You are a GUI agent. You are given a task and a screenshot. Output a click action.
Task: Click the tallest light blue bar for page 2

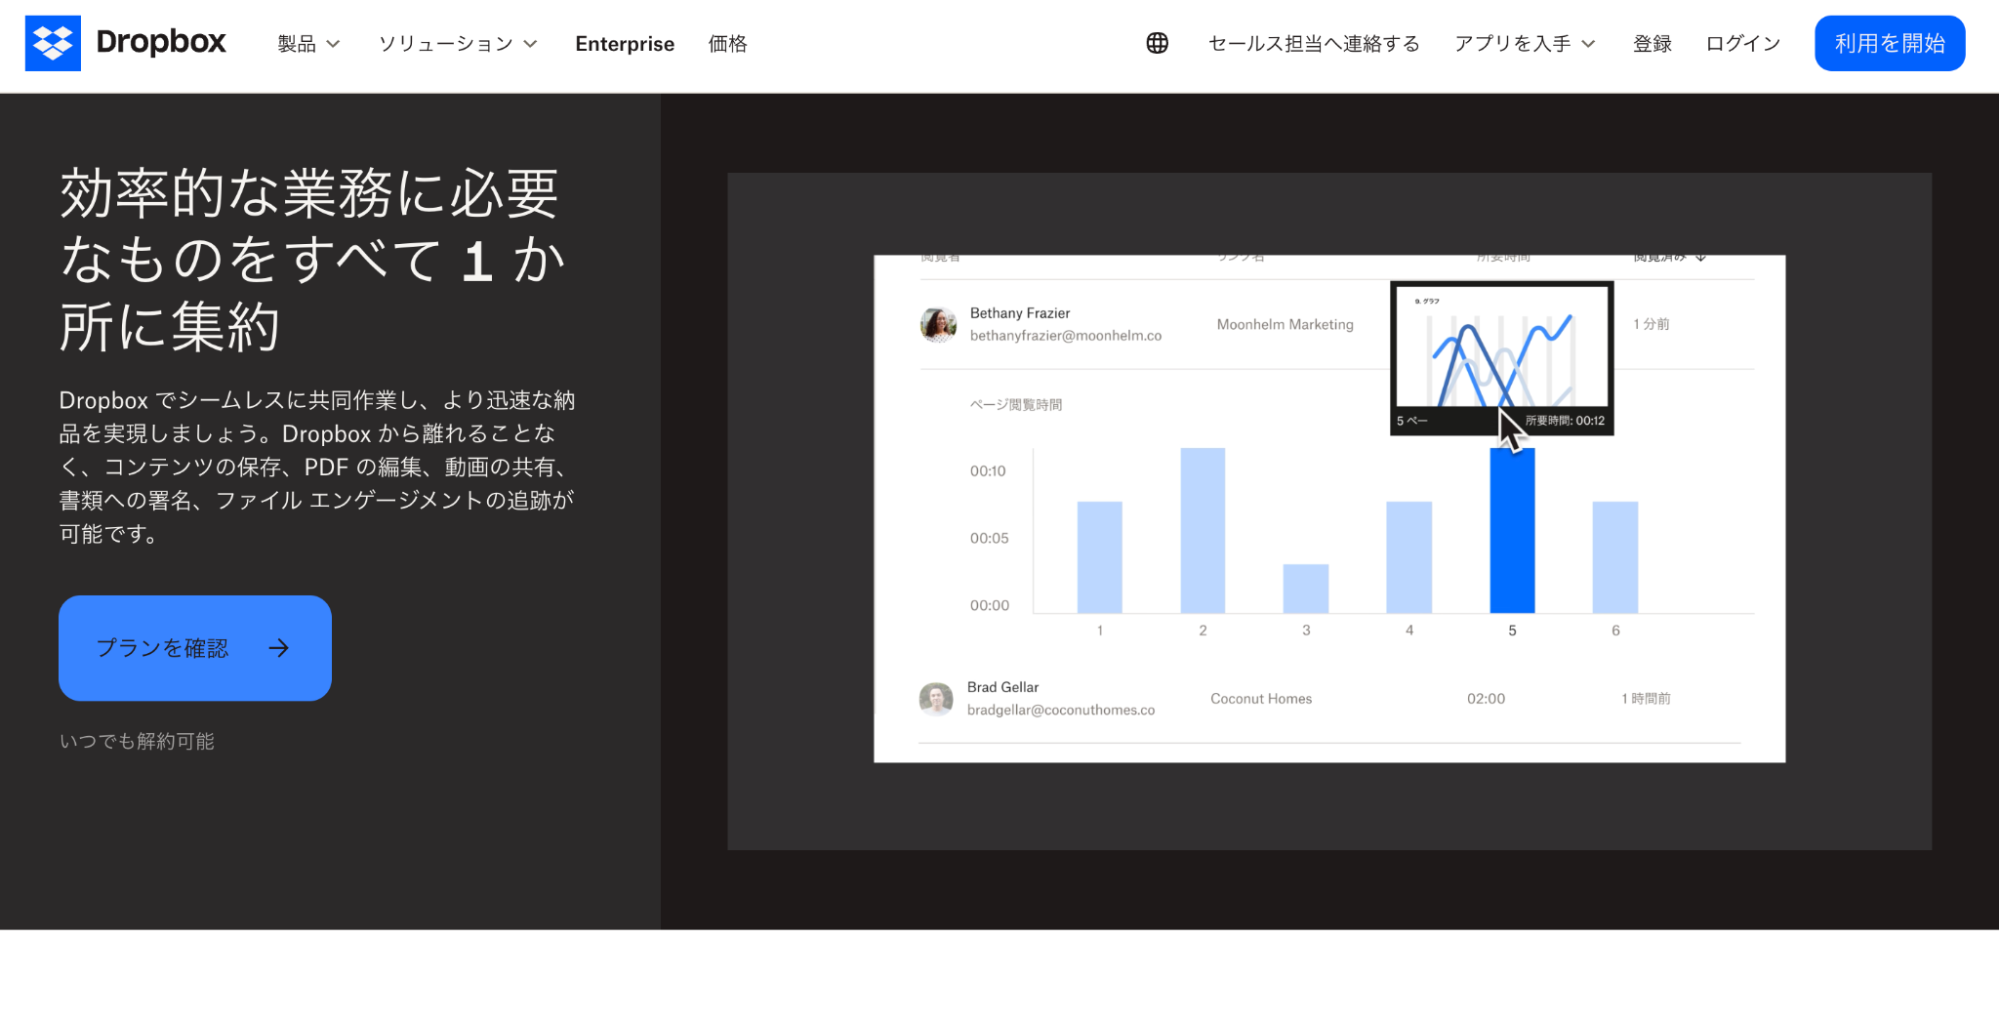1202,530
